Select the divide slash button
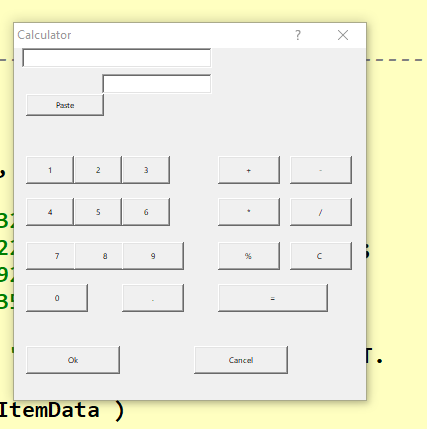Viewport: 427px width, 429px height. point(321,212)
